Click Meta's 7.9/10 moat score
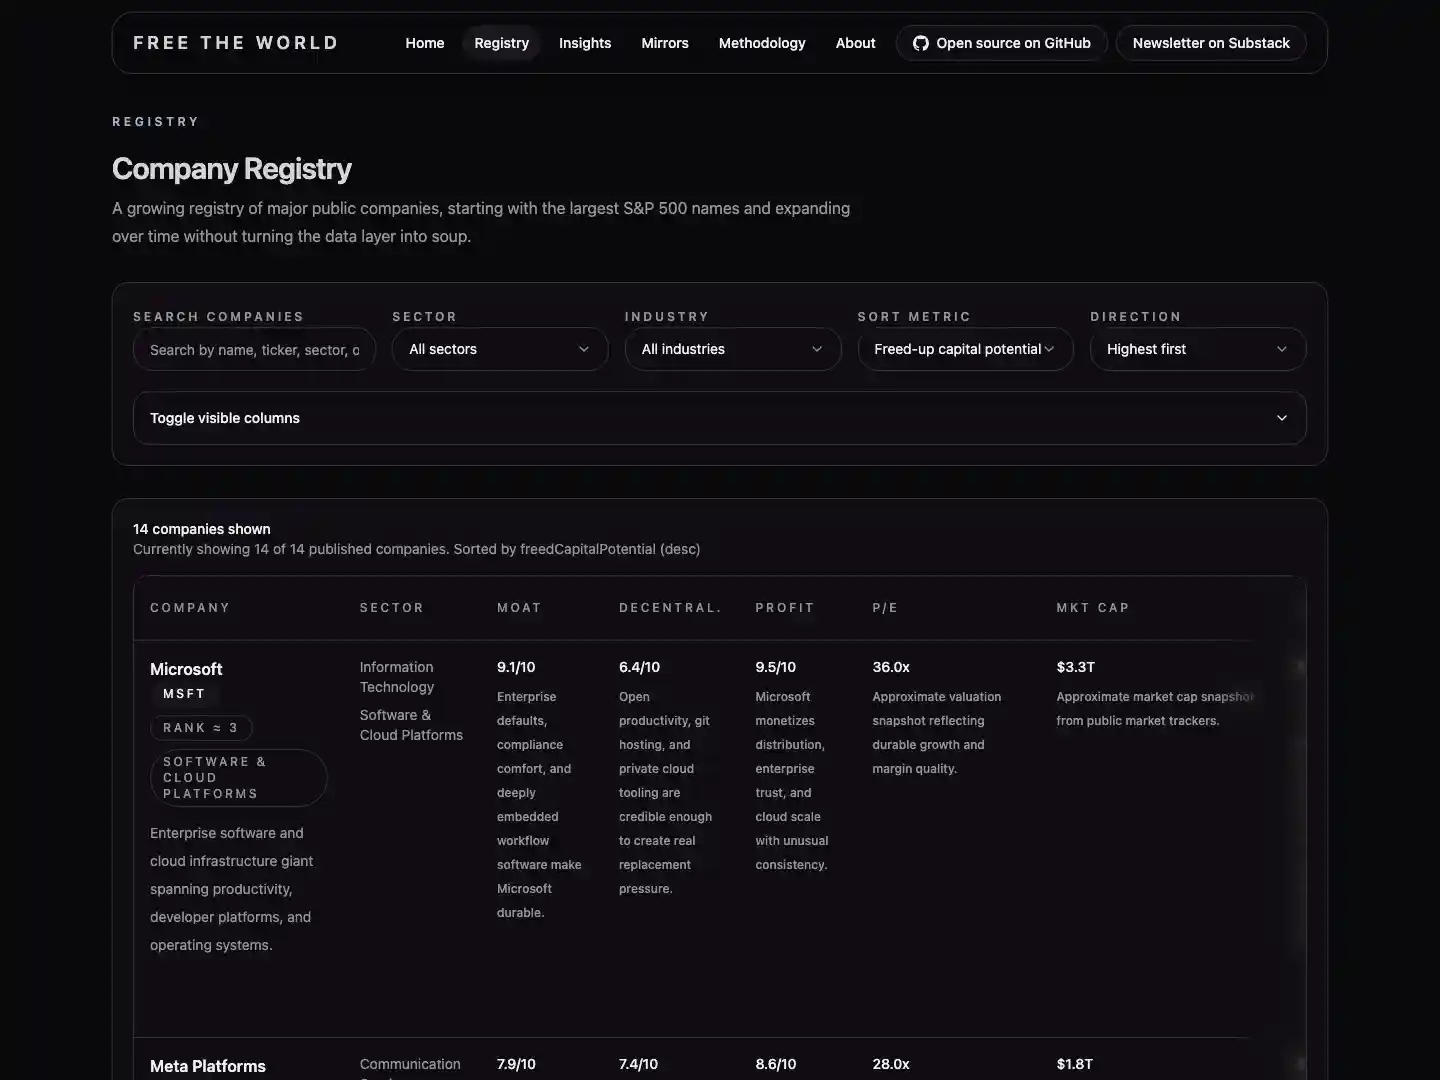Image resolution: width=1440 pixels, height=1080 pixels. click(516, 1064)
